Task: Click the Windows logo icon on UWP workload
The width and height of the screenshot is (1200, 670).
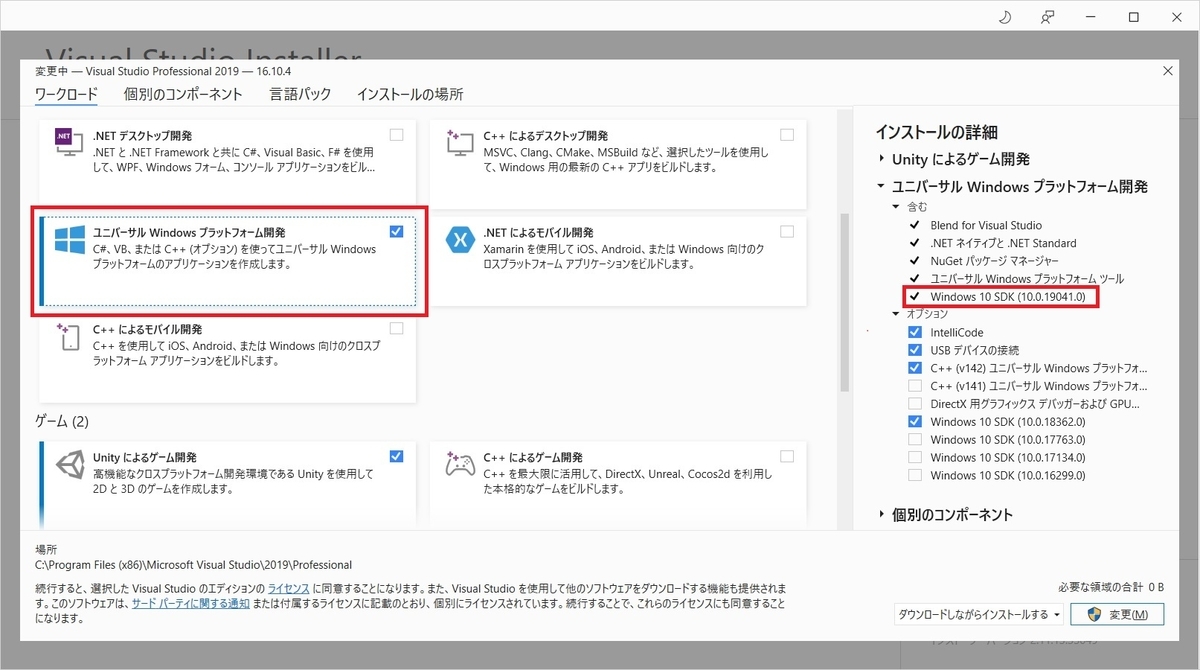Action: [x=69, y=240]
